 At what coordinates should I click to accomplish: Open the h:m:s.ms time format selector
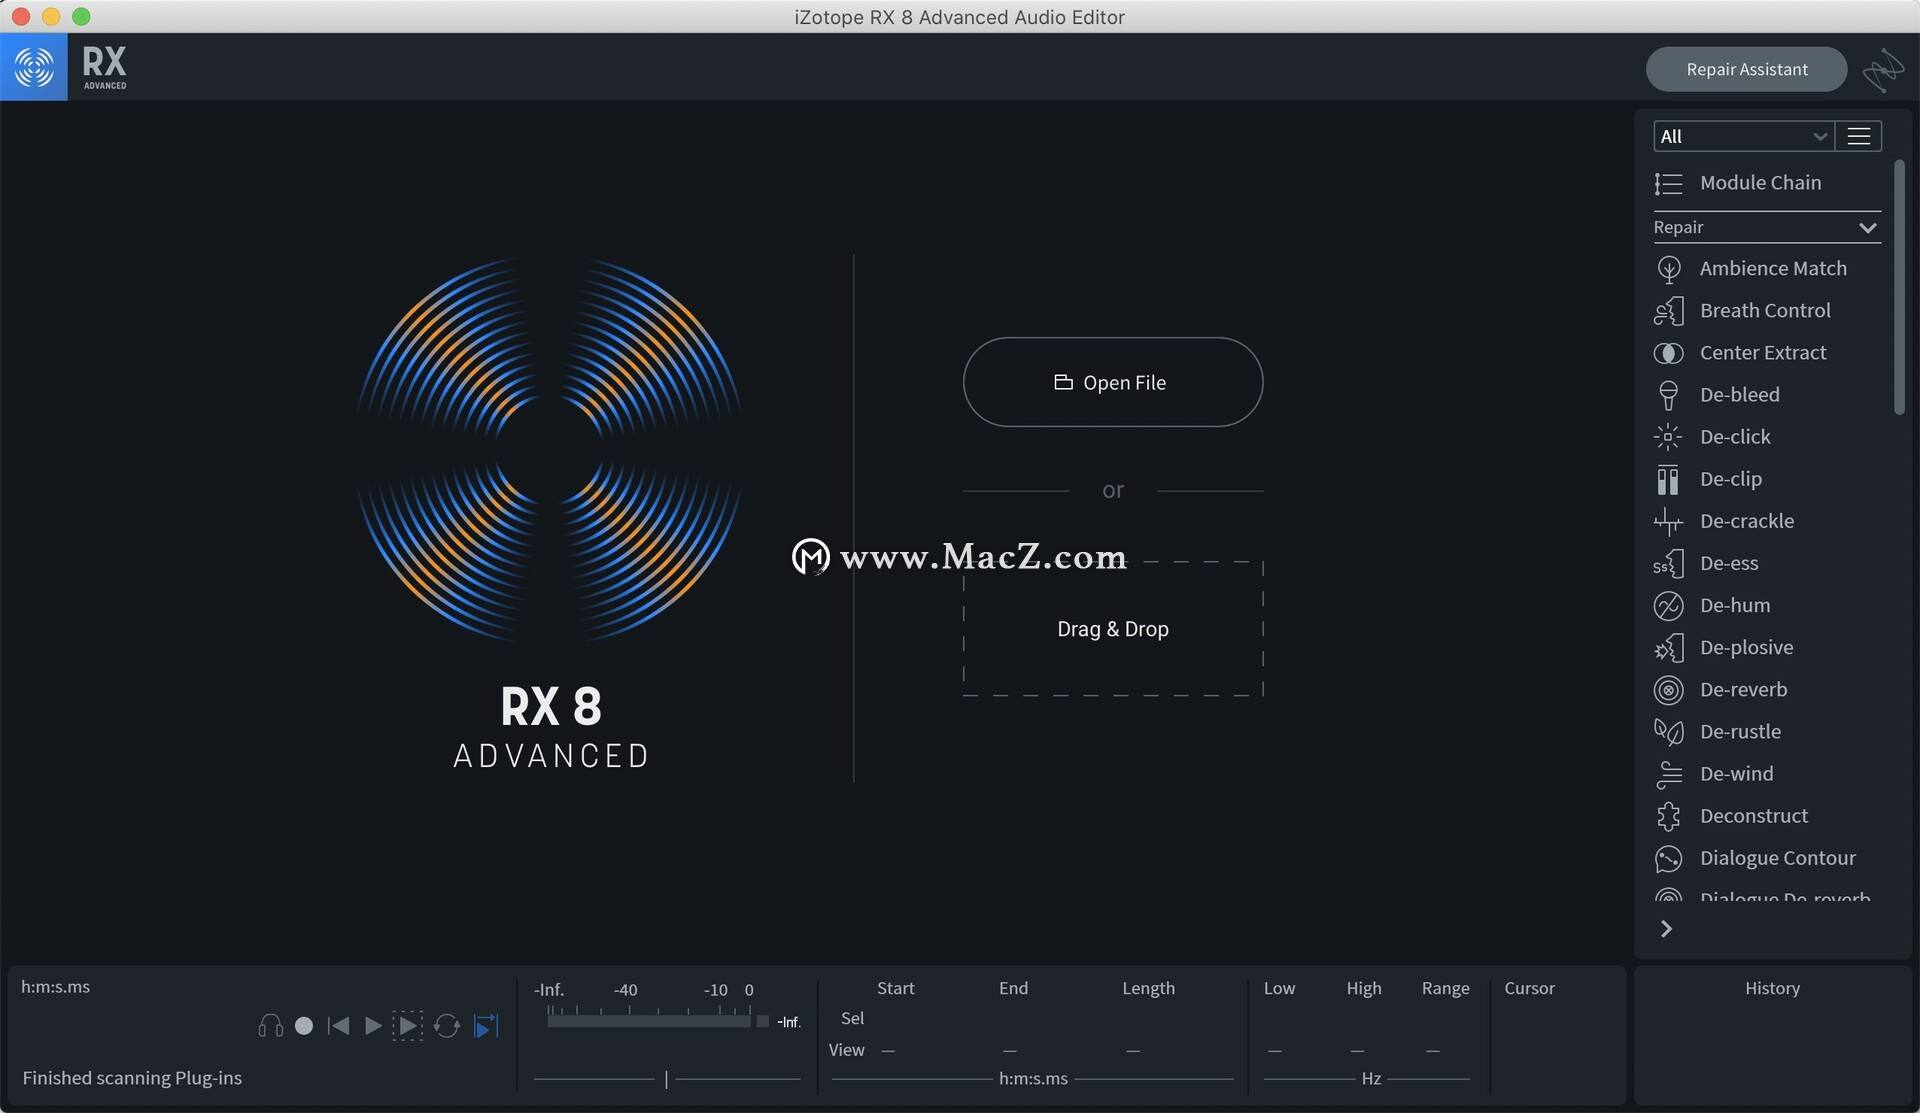coord(1033,1079)
